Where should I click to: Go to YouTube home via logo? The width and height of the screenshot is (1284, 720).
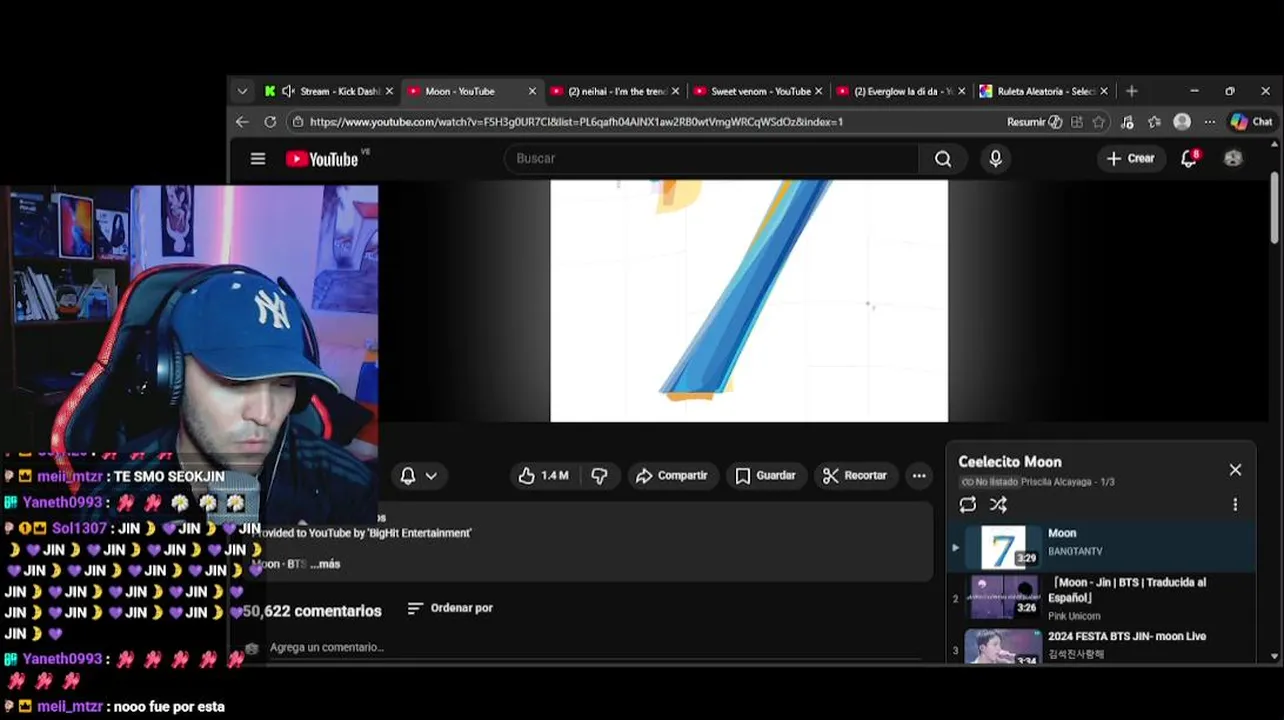tap(322, 159)
